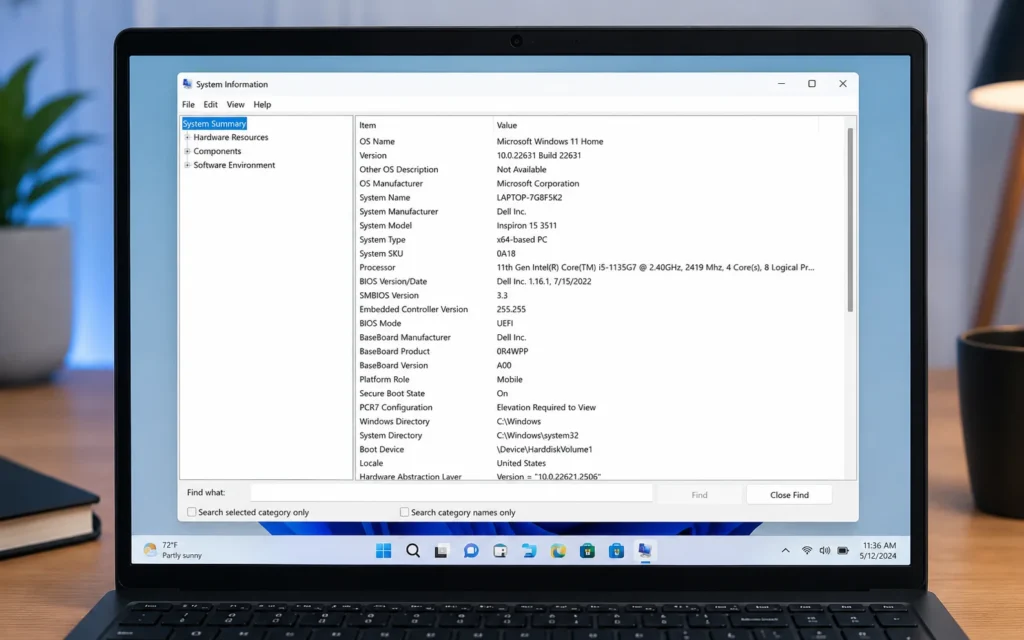The height and width of the screenshot is (640, 1024).
Task: Click the Close Find button
Action: [789, 494]
